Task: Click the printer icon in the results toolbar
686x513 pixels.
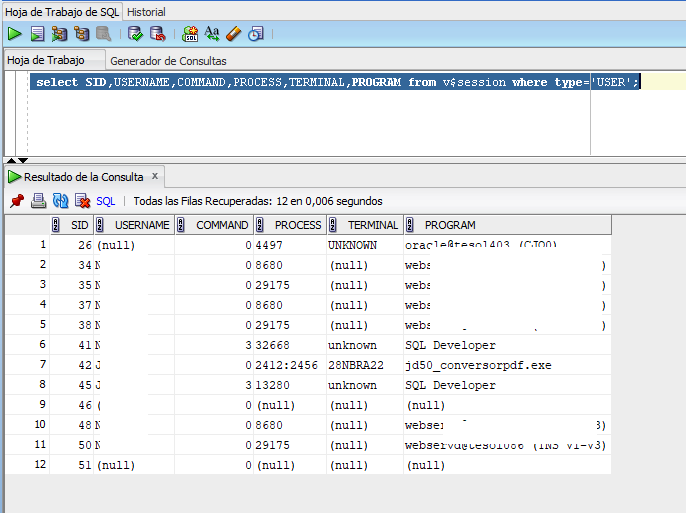Action: click(x=38, y=201)
